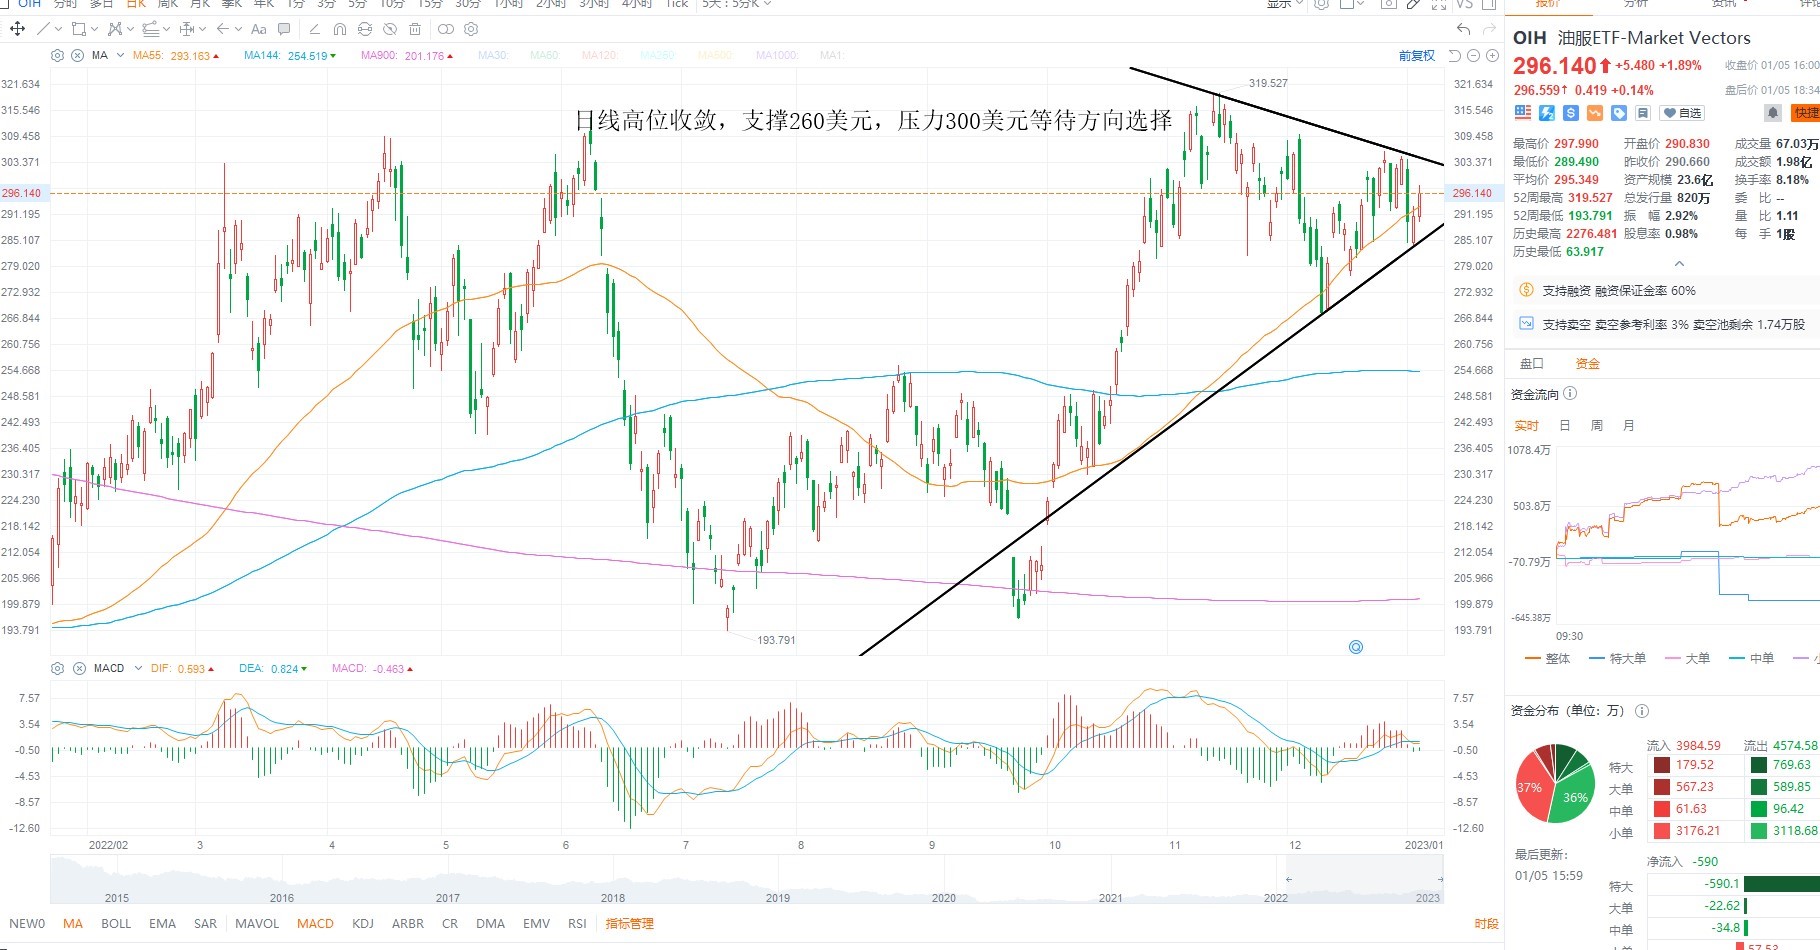Click the orange trend chart stock icon
Screen dimensions: 1820x950
tap(1595, 113)
